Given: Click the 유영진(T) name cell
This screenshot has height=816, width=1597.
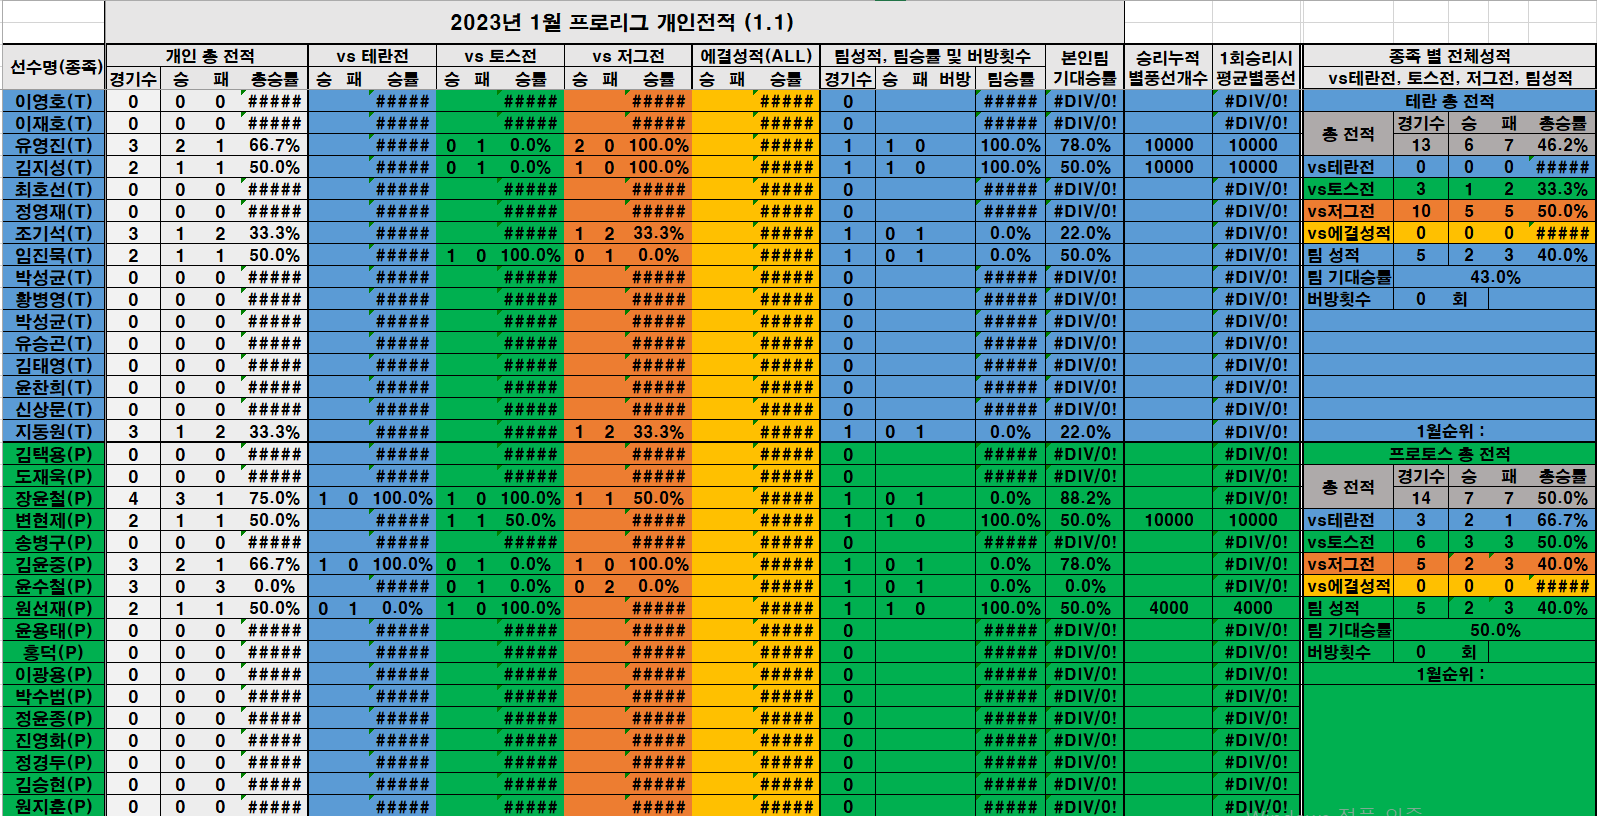Looking at the screenshot, I should click(54, 145).
